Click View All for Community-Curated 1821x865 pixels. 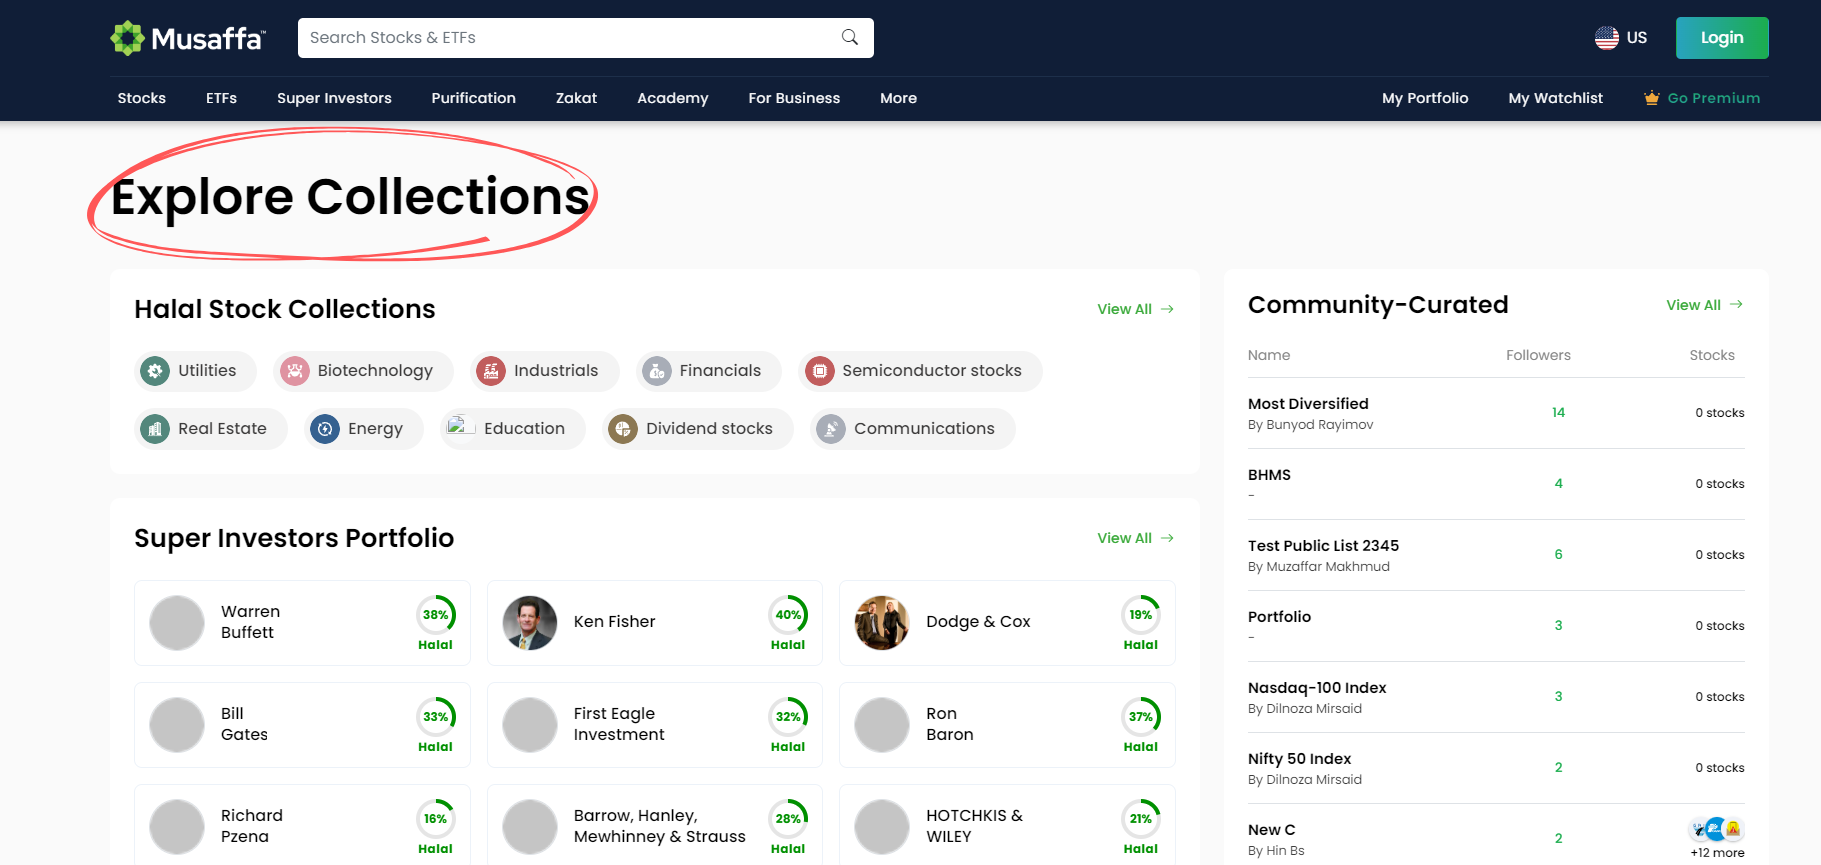(x=1703, y=305)
